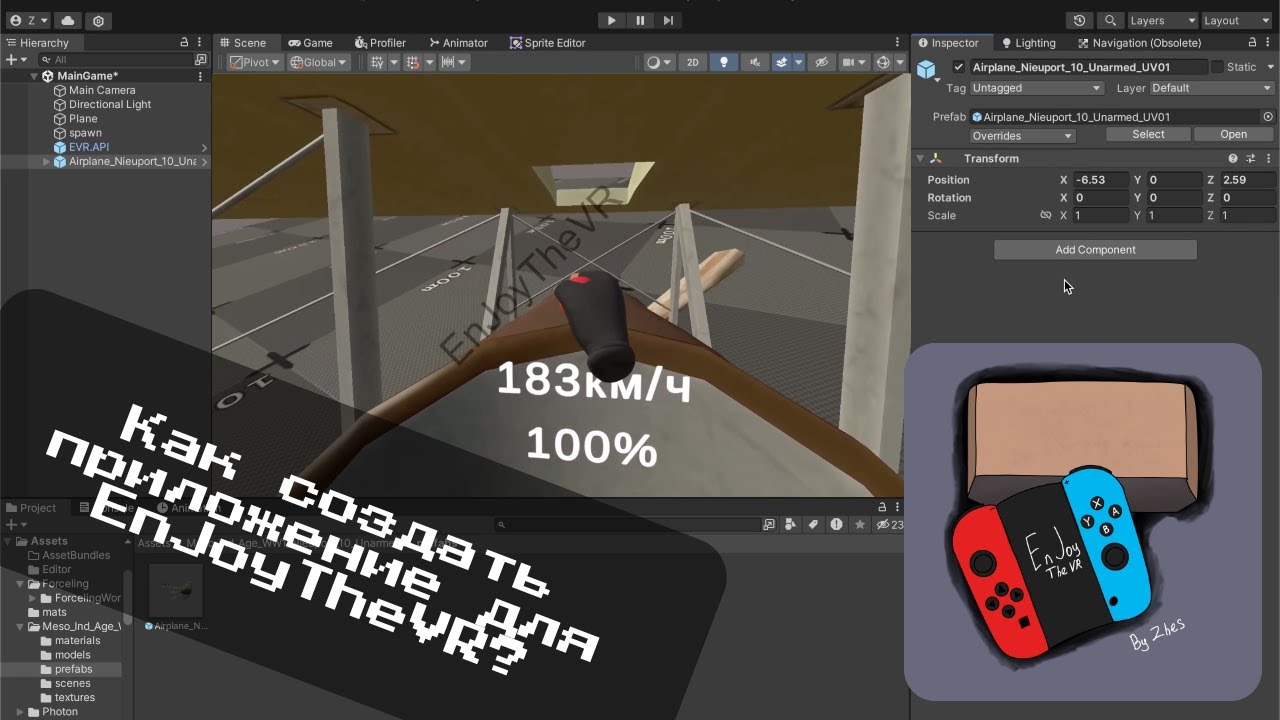Click the Hierarchy plus create button

pyautogui.click(x=11, y=60)
